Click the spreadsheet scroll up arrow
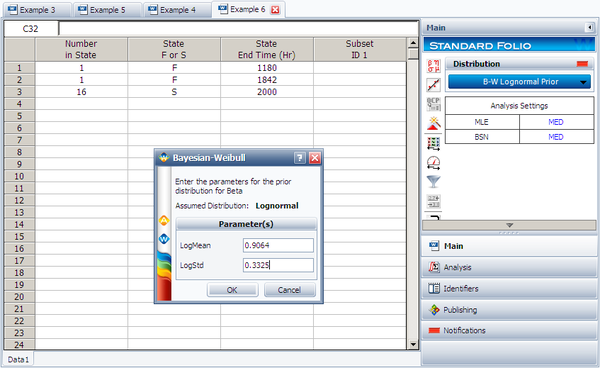Screen dimensions: 600x368 click(x=413, y=43)
